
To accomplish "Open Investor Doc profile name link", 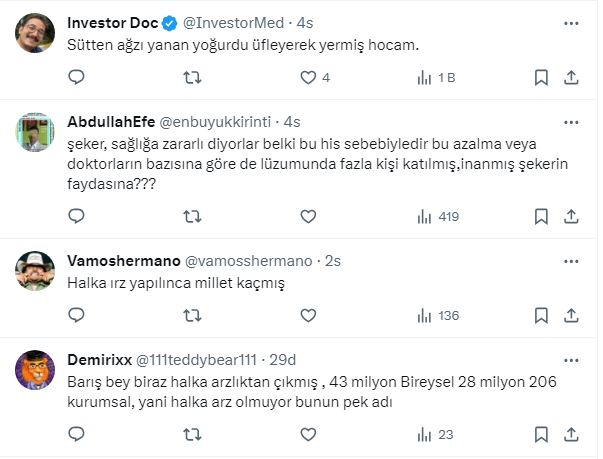I will tap(109, 22).
